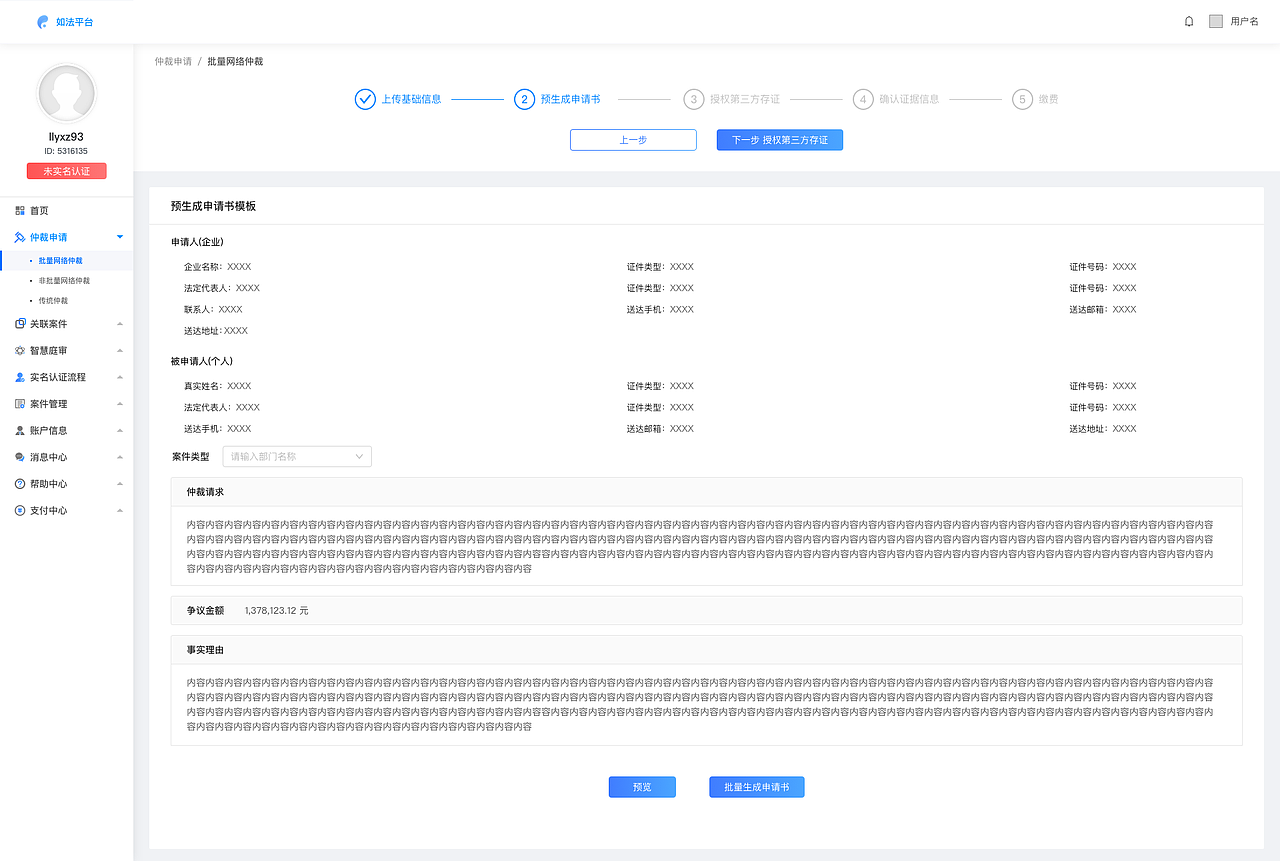
Task: Click the 预生成申请书 step label
Action: 570,99
